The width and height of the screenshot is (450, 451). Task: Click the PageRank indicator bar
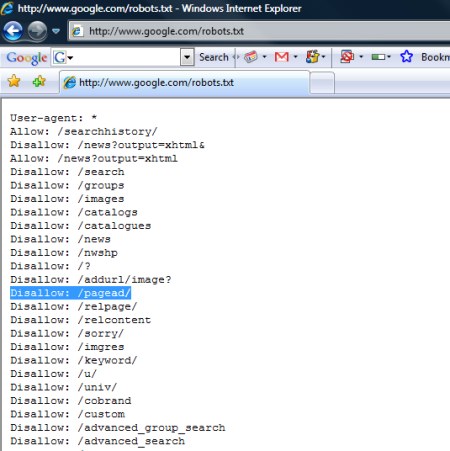pos(378,57)
